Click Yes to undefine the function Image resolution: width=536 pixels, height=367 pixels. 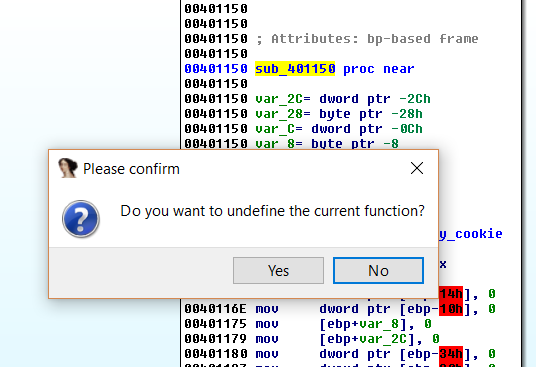click(x=278, y=271)
